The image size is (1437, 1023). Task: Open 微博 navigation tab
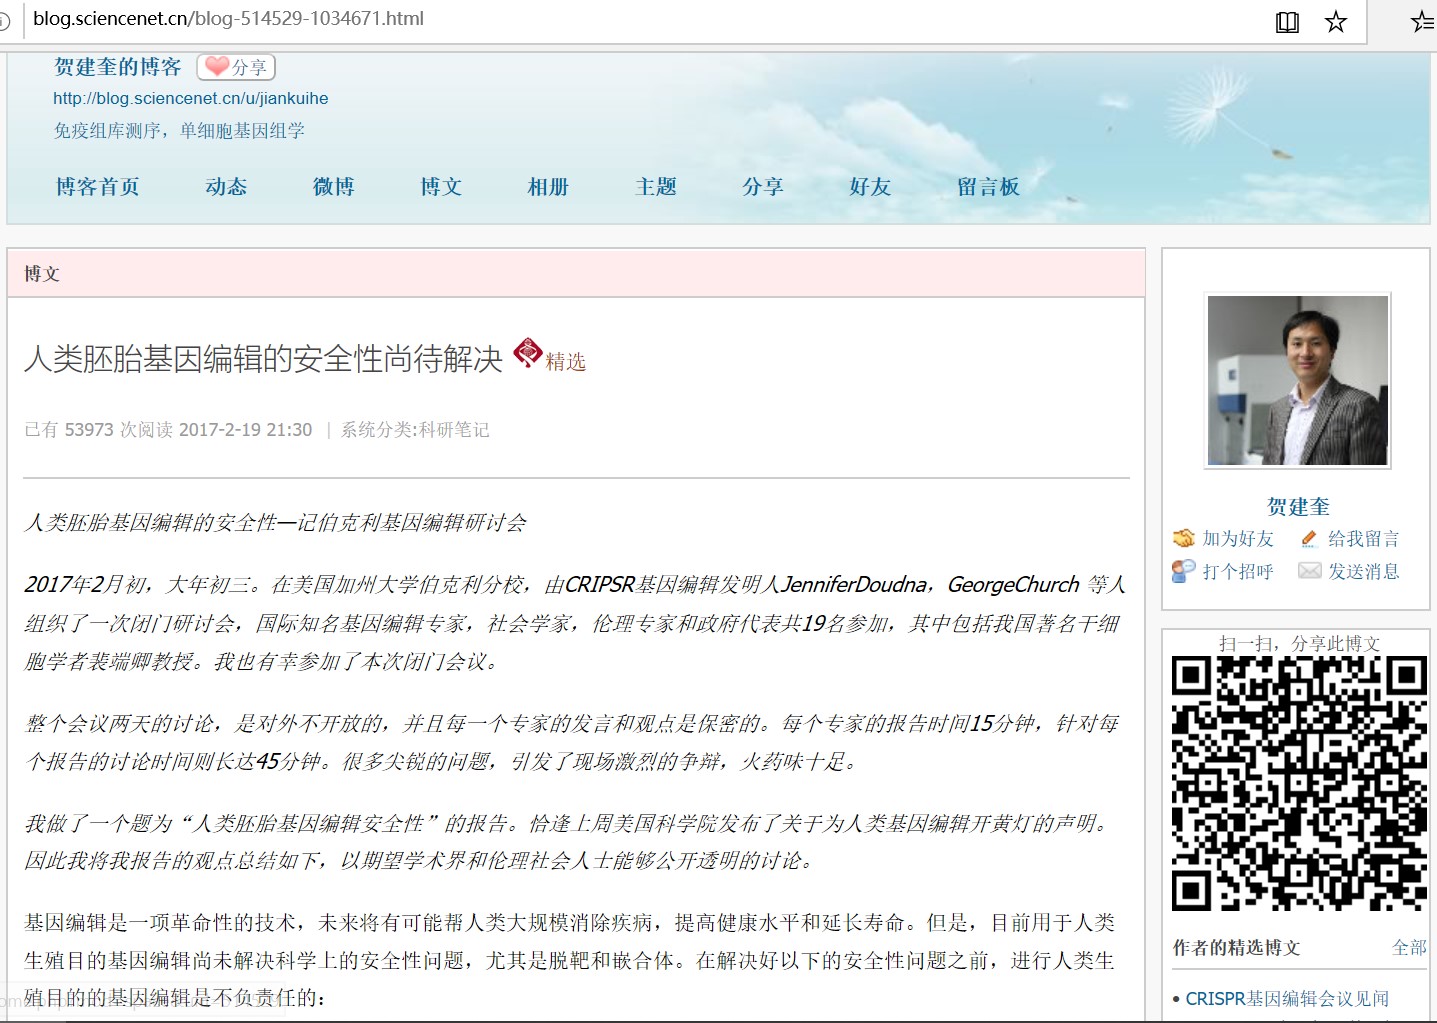tap(333, 187)
